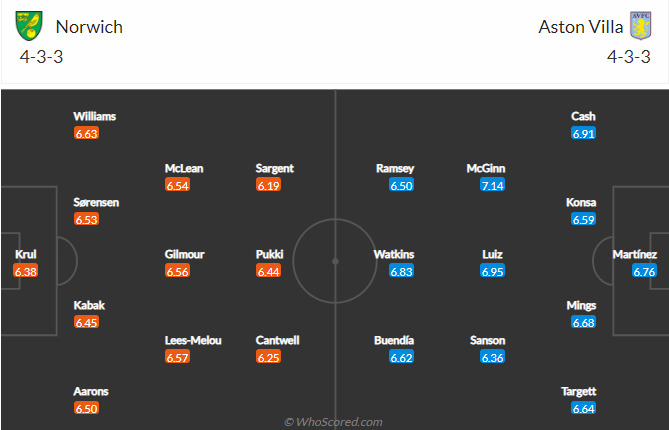
Task: Click Targett's 6.64 rating badge
Action: (583, 409)
